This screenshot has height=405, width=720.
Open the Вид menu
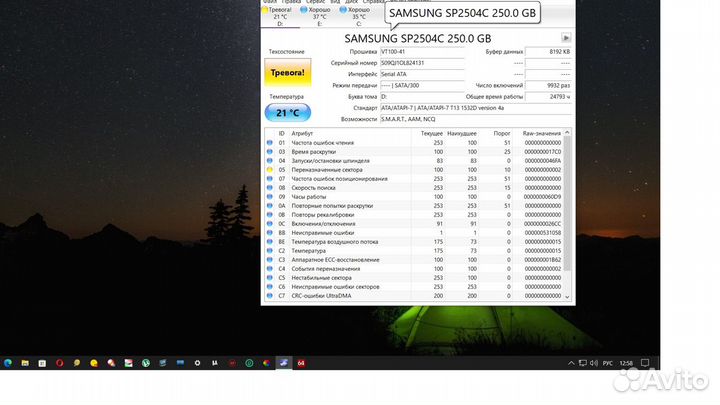[x=335, y=2]
